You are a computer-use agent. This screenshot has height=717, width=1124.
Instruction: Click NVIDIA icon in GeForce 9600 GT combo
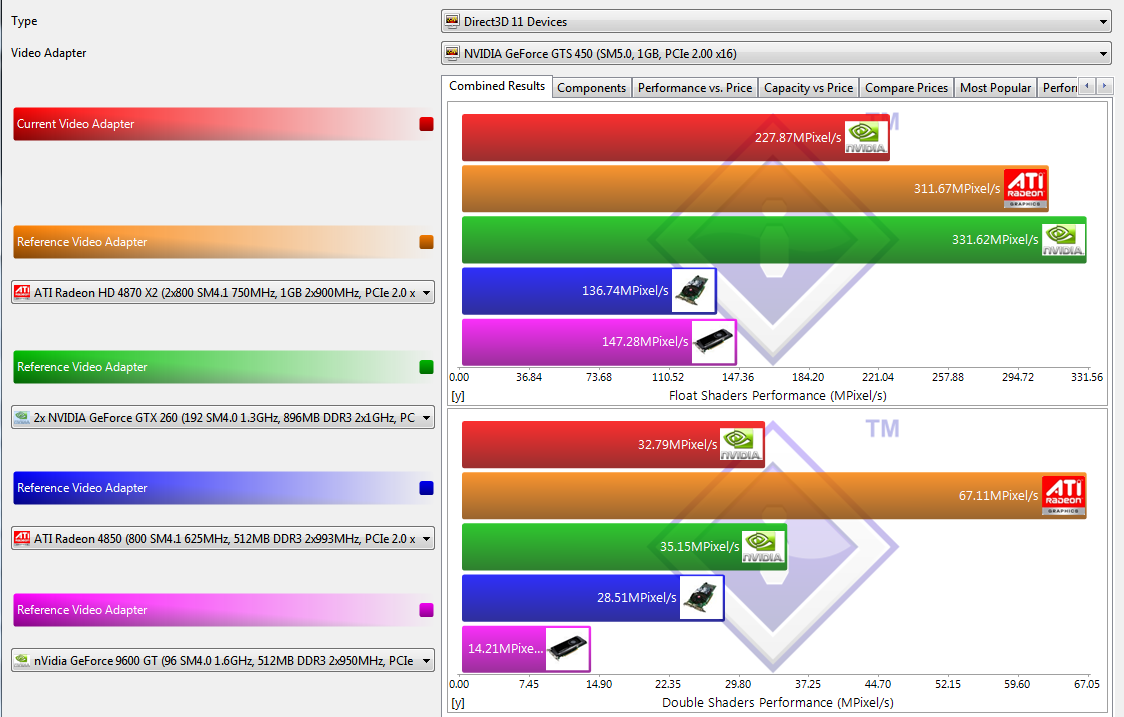click(22, 660)
